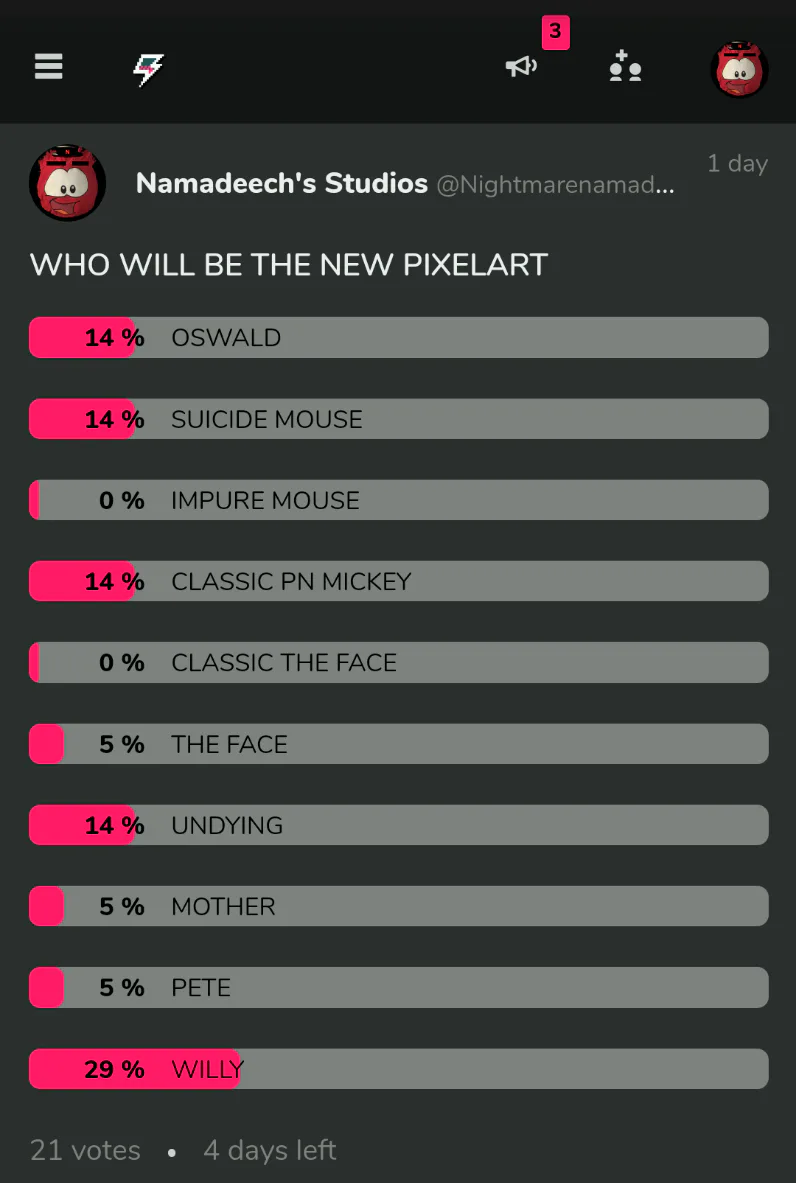Select the IMPURE MOUSE poll option
The image size is (796, 1183).
(x=398, y=500)
